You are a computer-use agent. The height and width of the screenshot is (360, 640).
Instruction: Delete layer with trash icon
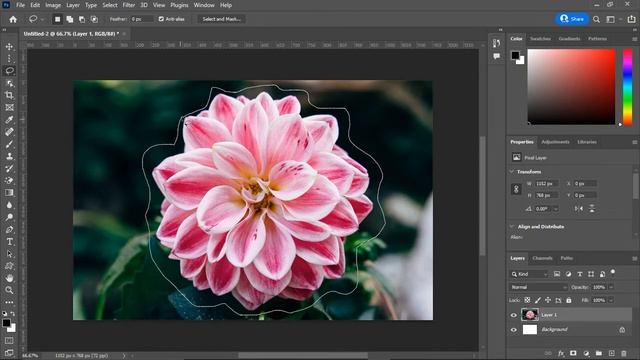624,353
